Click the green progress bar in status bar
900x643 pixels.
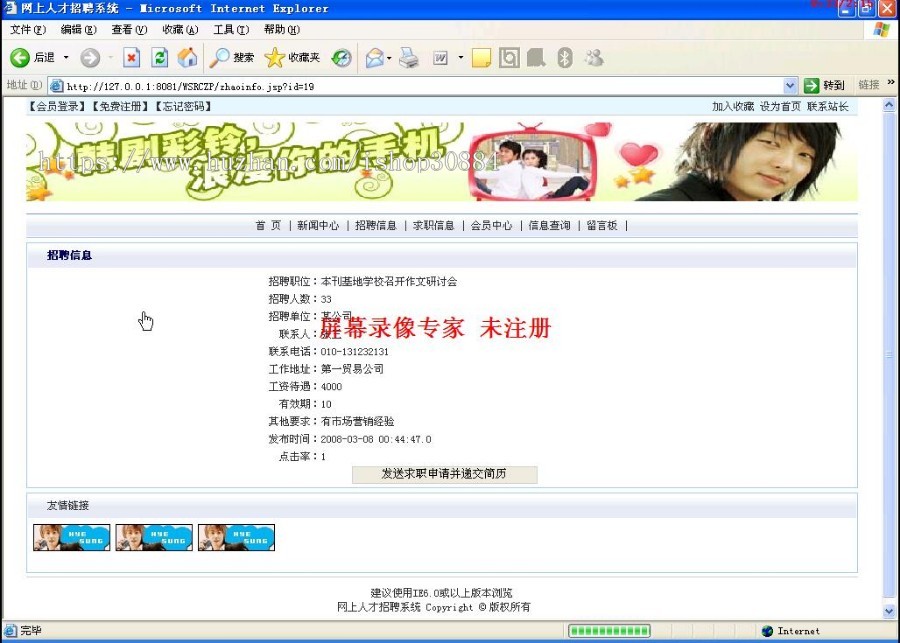(608, 631)
